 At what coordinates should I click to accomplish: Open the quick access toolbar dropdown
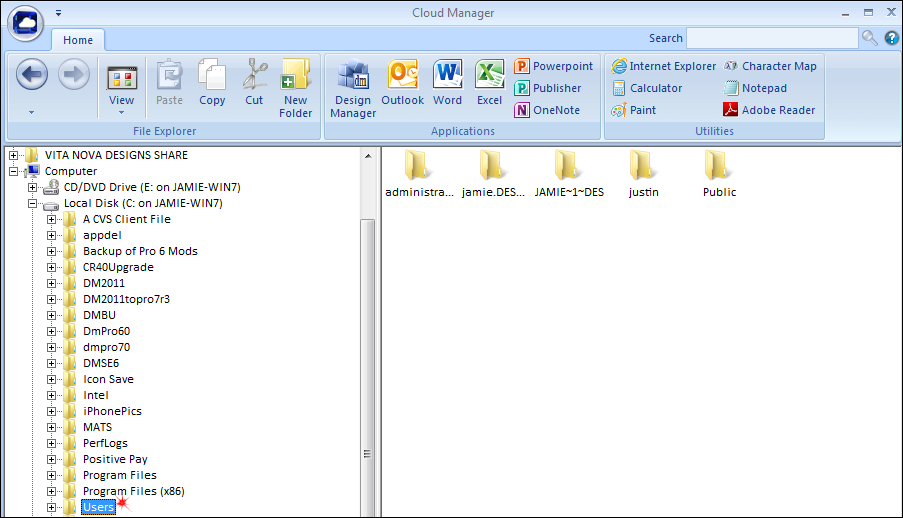[58, 13]
